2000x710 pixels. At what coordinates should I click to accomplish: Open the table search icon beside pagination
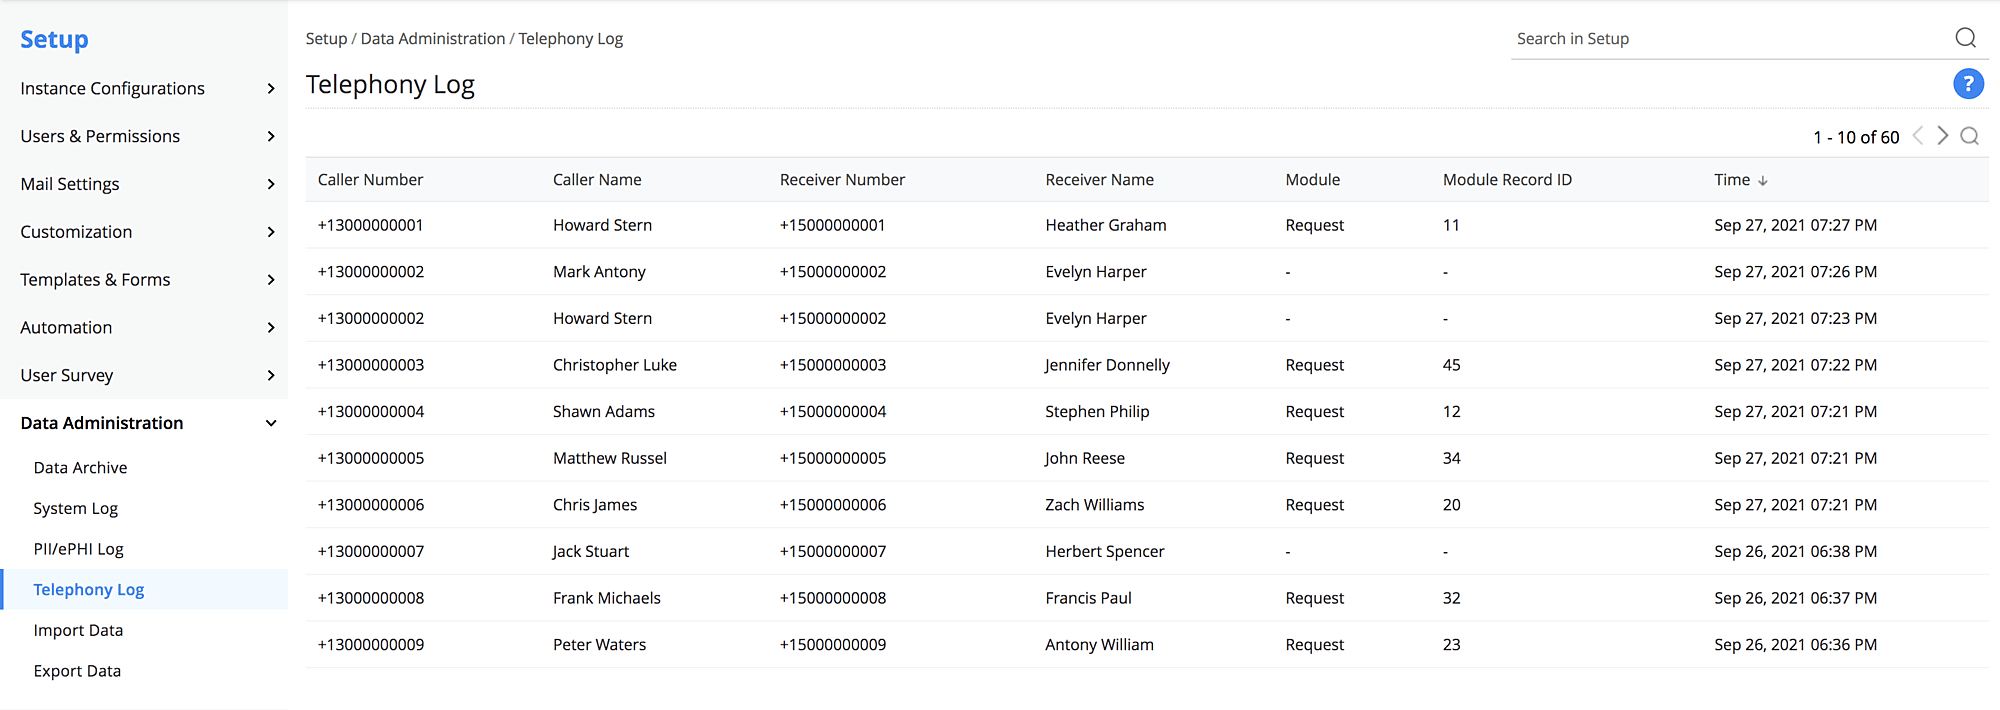coord(1969,136)
